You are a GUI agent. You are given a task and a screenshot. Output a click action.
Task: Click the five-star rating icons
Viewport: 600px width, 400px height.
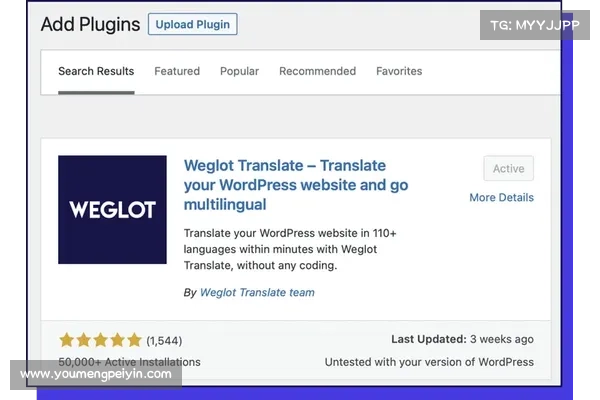[x=101, y=340]
